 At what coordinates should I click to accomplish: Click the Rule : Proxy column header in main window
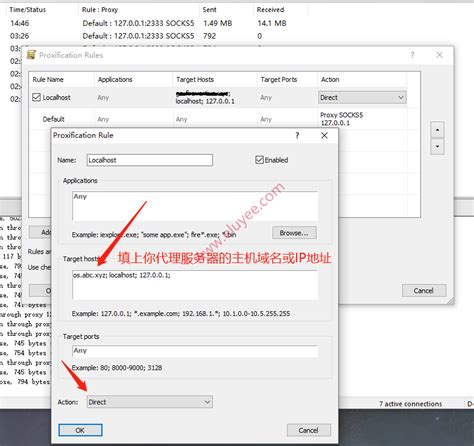pyautogui.click(x=100, y=10)
